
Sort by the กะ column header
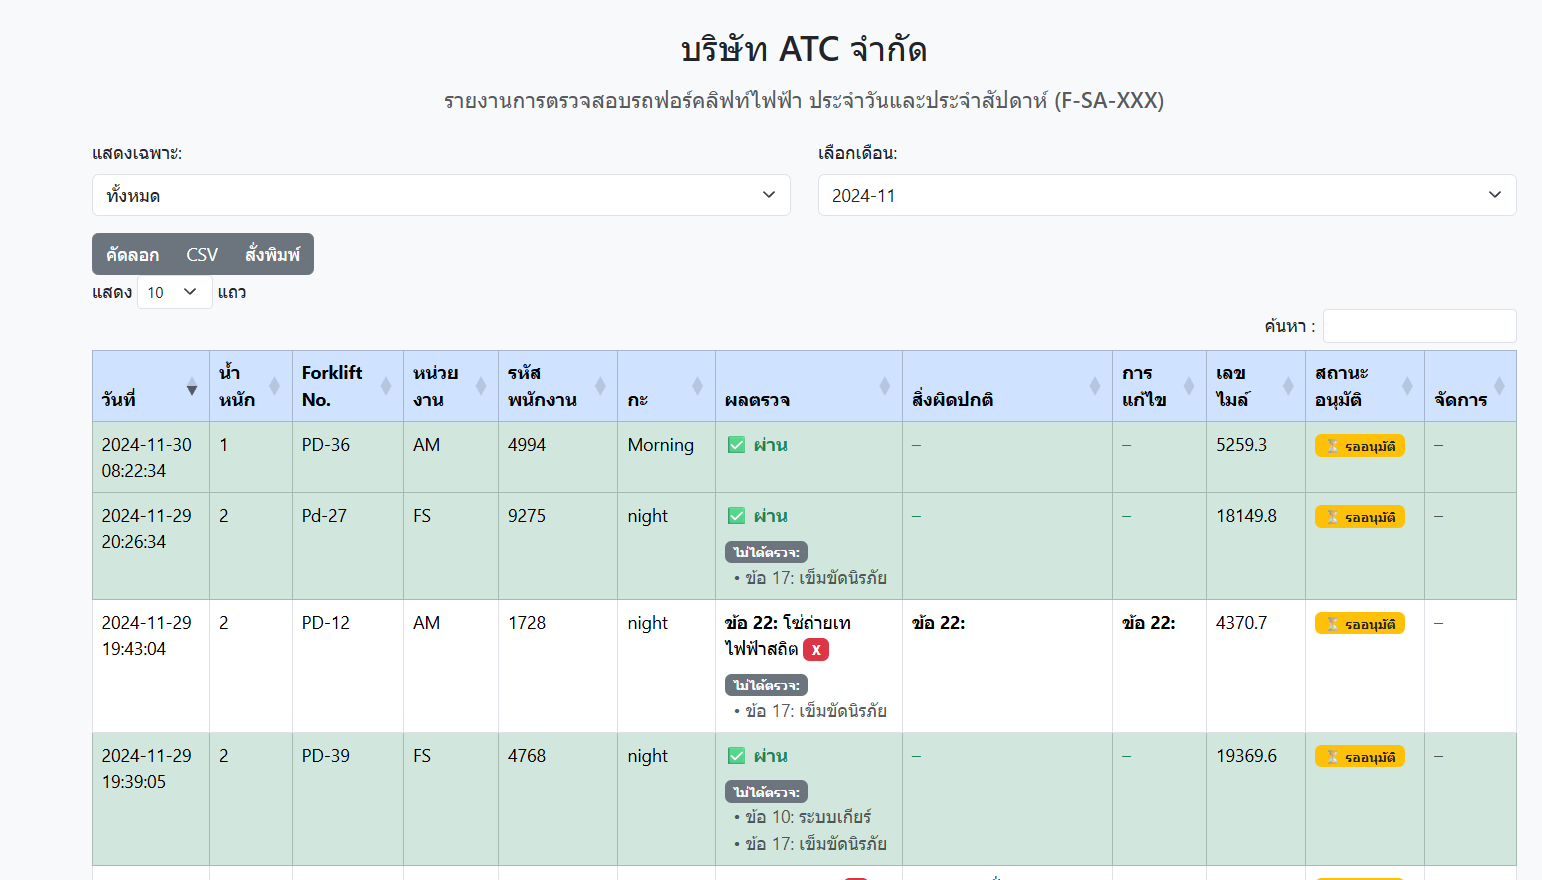click(x=666, y=386)
